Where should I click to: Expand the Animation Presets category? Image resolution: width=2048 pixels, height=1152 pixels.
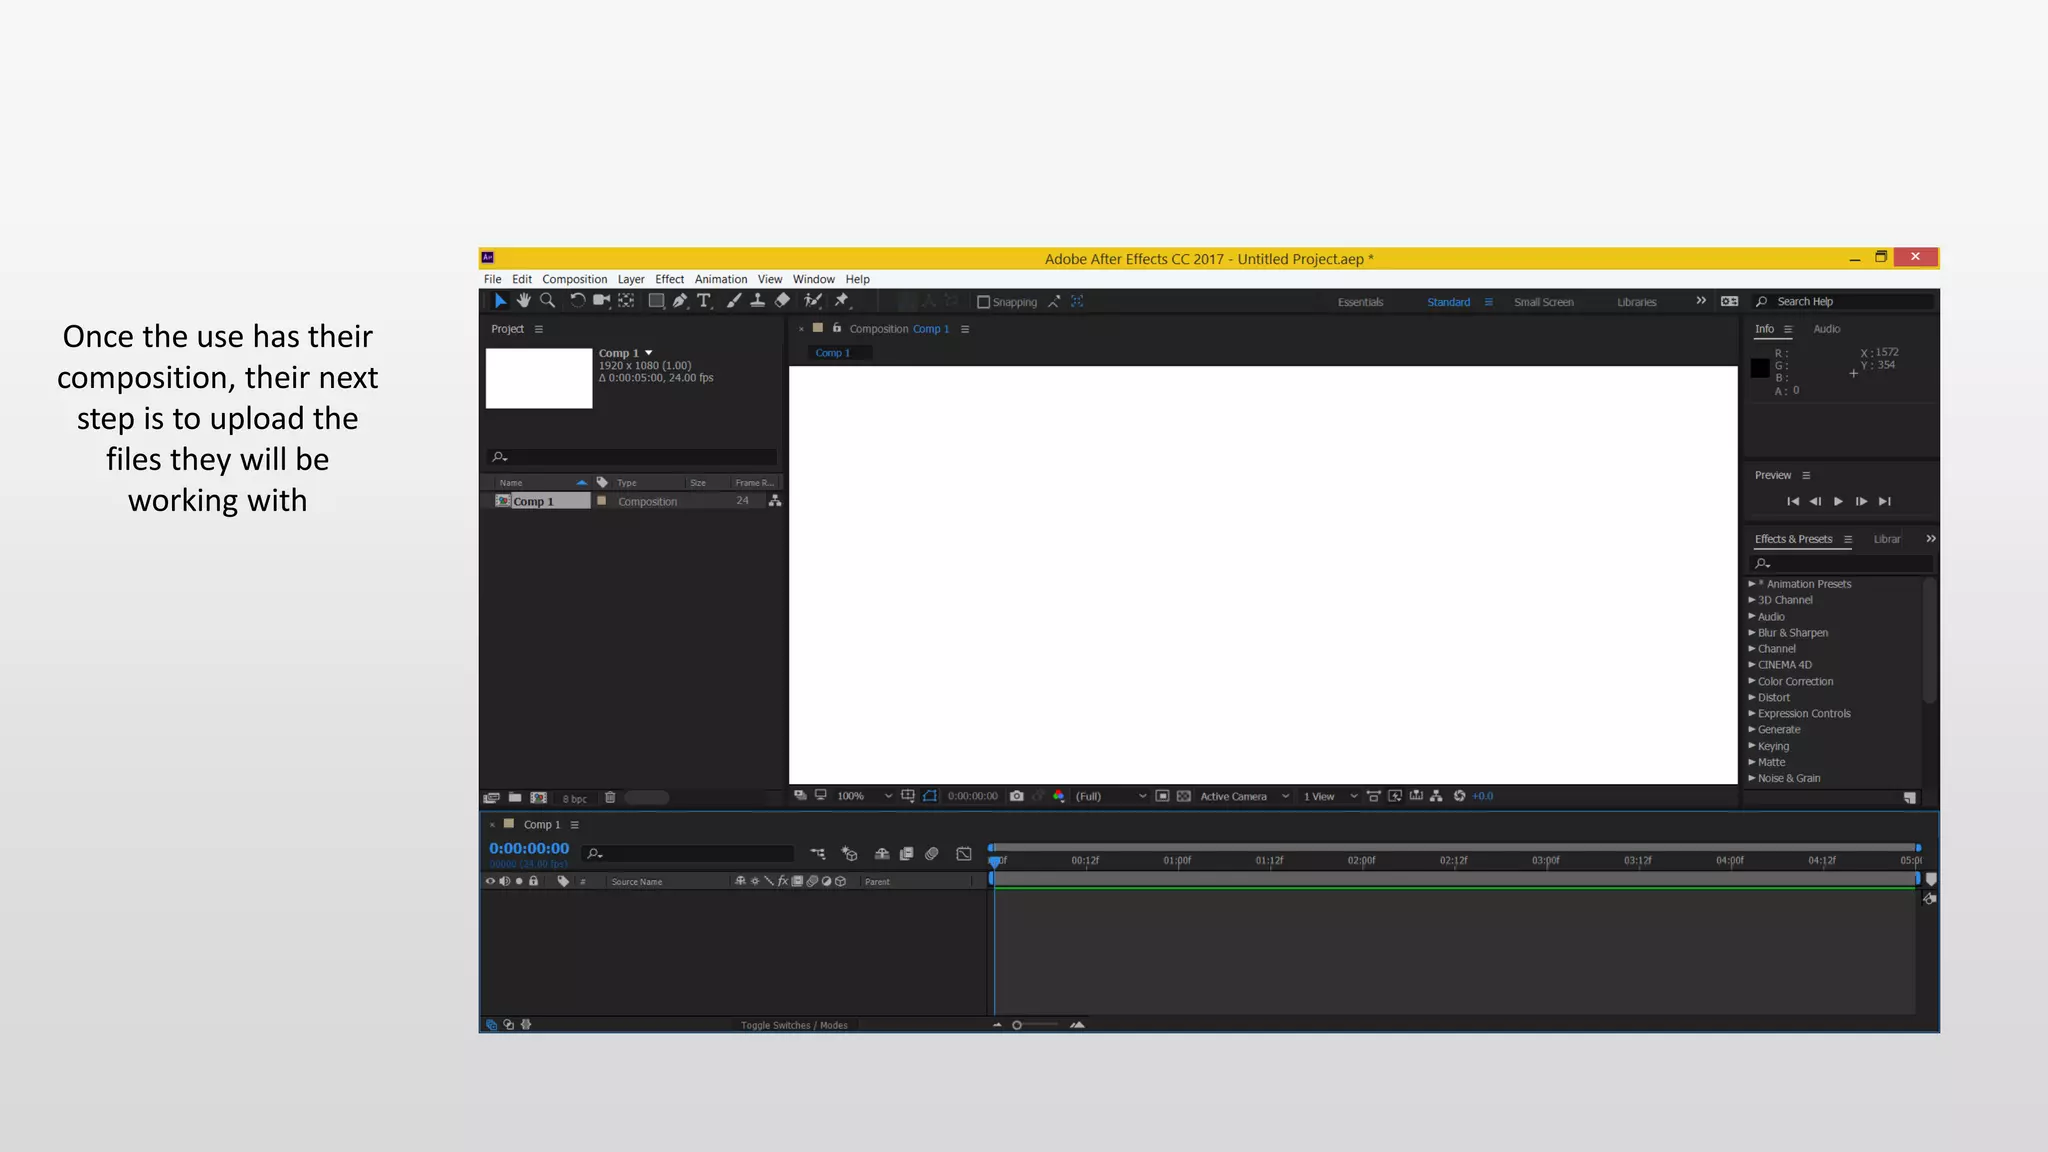pyautogui.click(x=1752, y=584)
